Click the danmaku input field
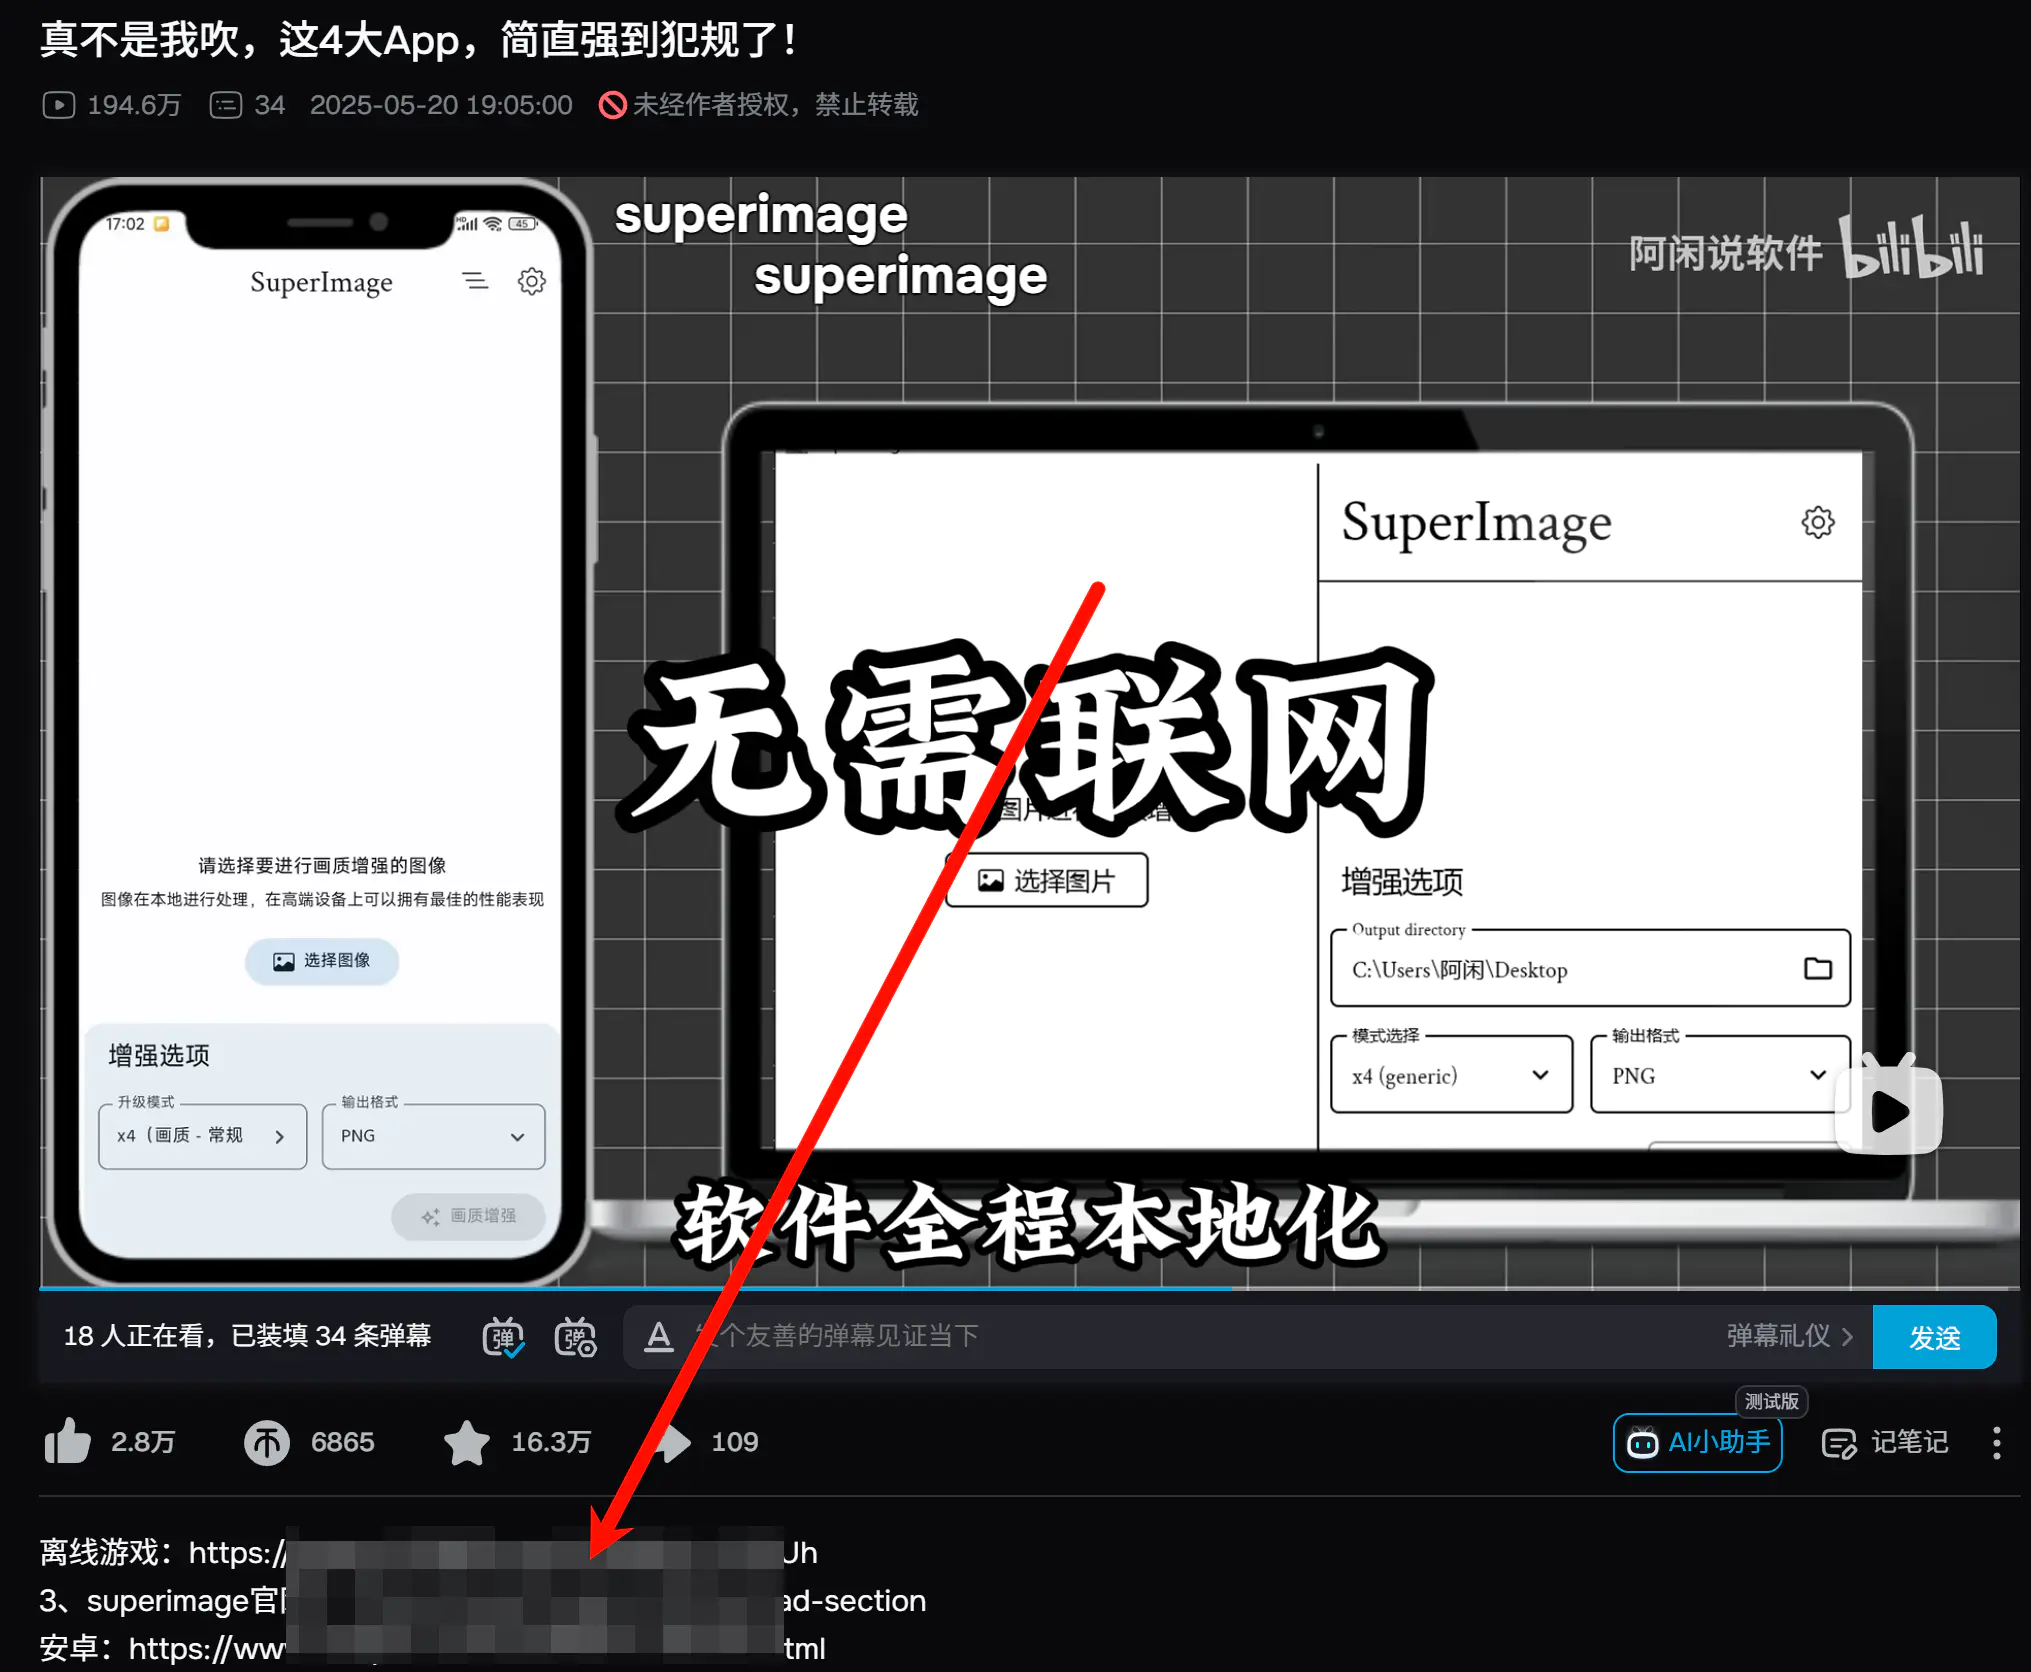 [1200, 1337]
